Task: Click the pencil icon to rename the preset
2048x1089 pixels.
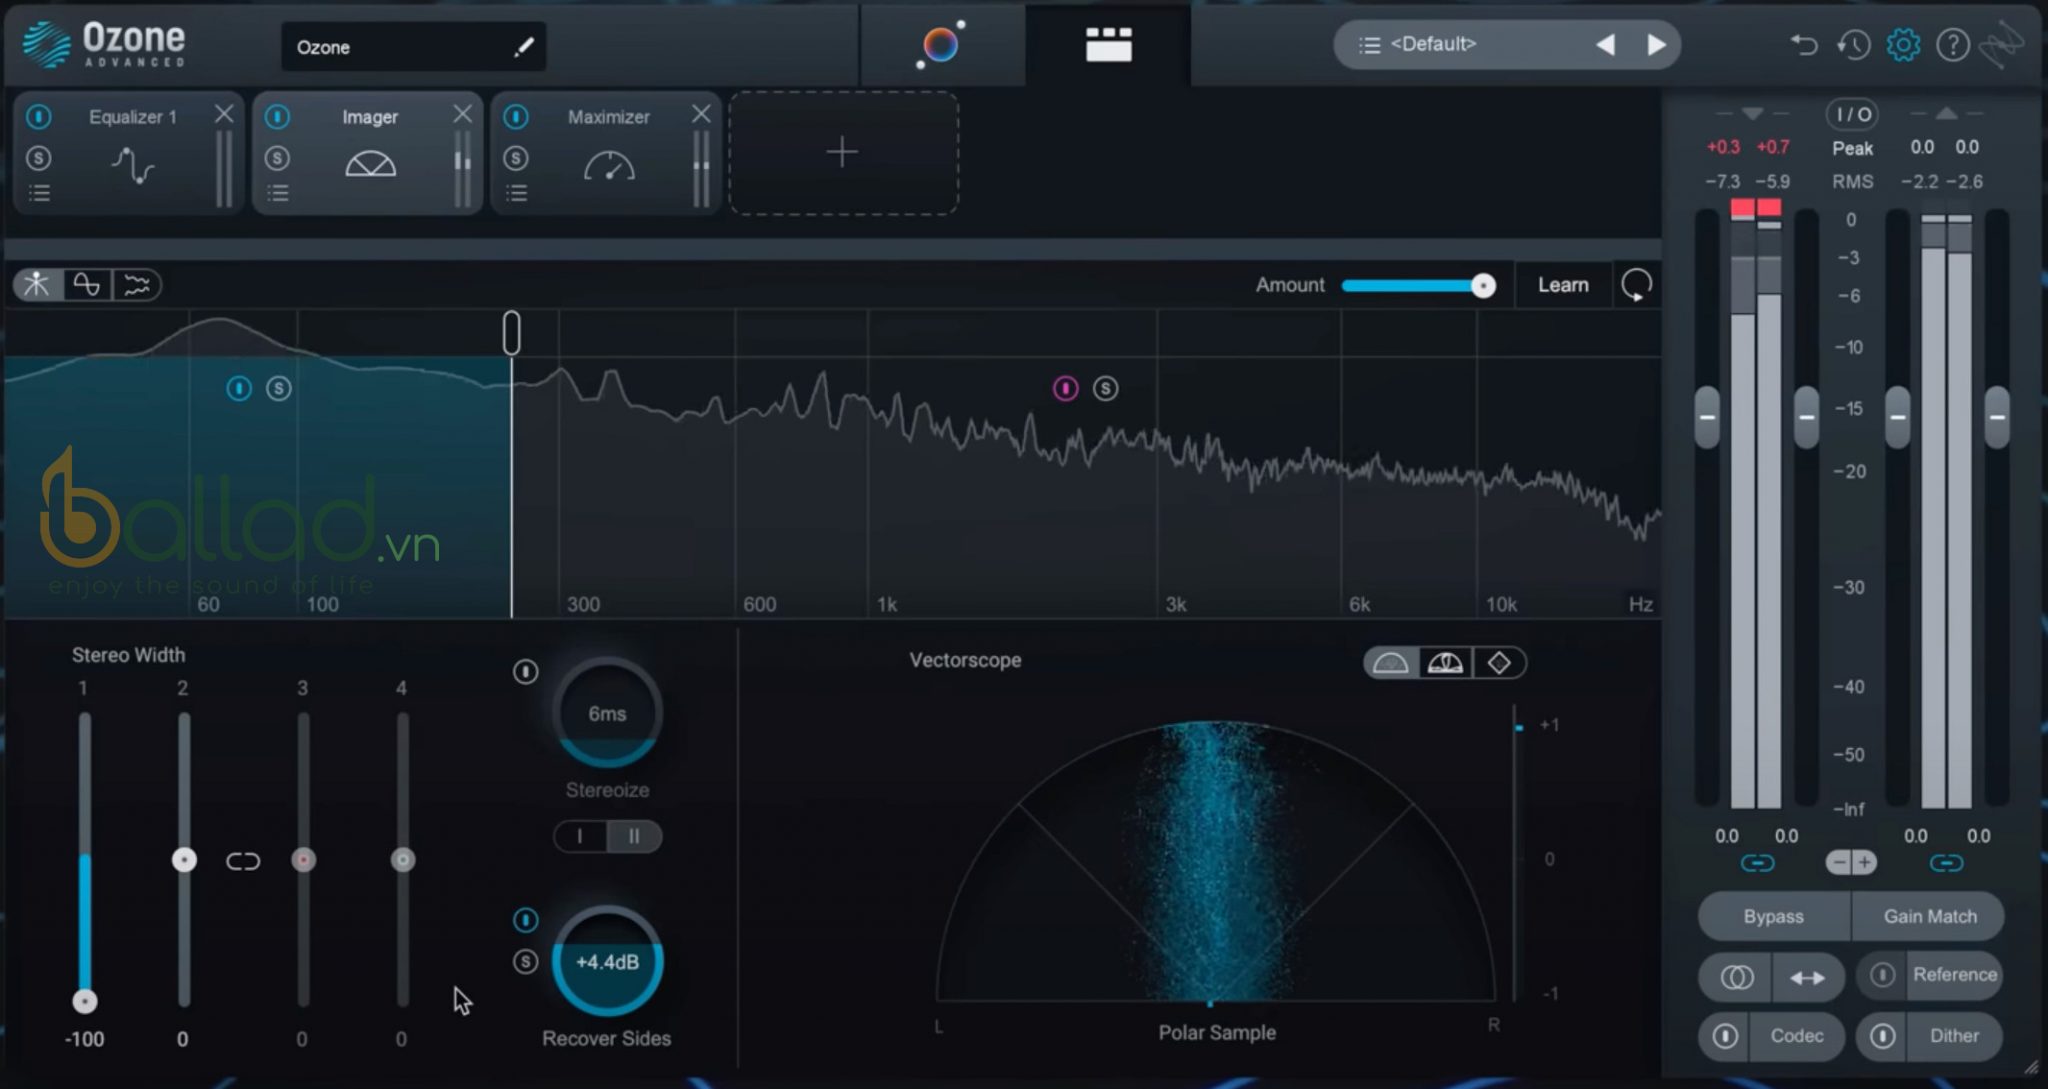Action: coord(522,46)
